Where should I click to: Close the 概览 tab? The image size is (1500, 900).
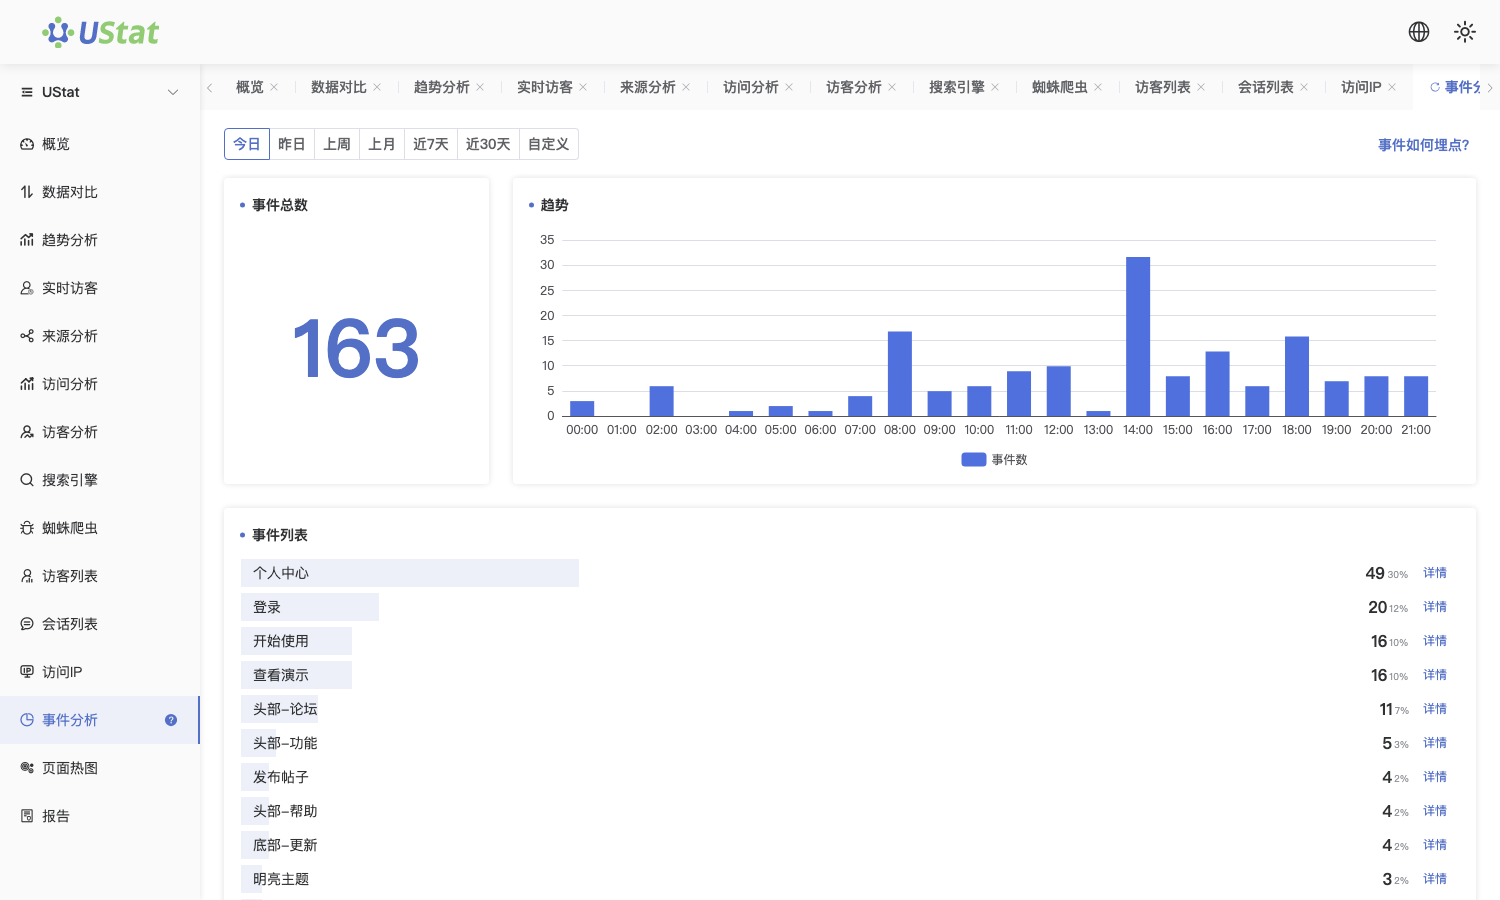pos(274,87)
